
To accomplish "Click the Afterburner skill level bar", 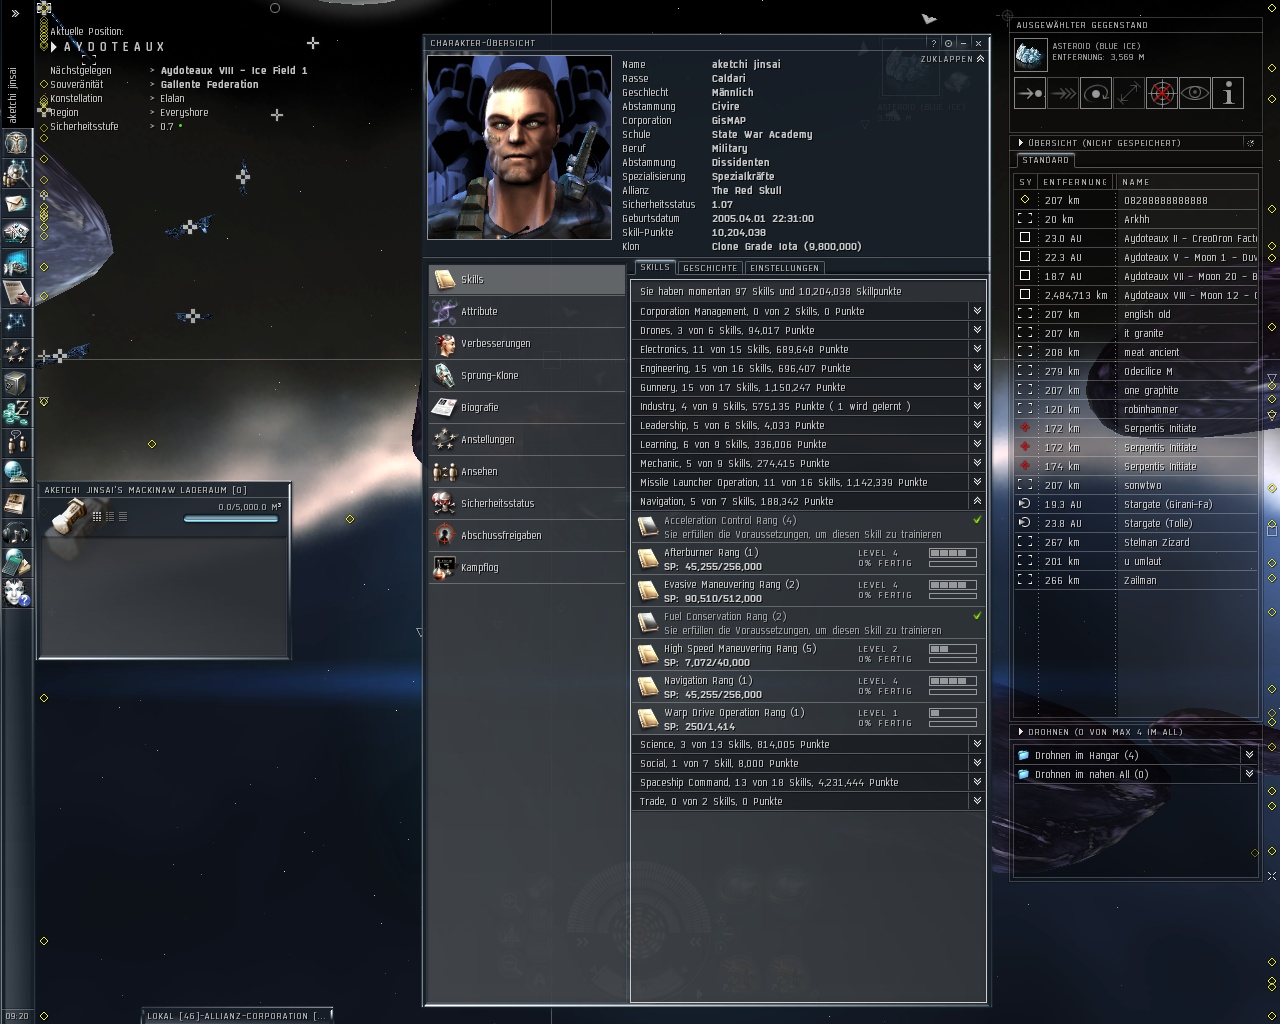I will click(x=953, y=553).
